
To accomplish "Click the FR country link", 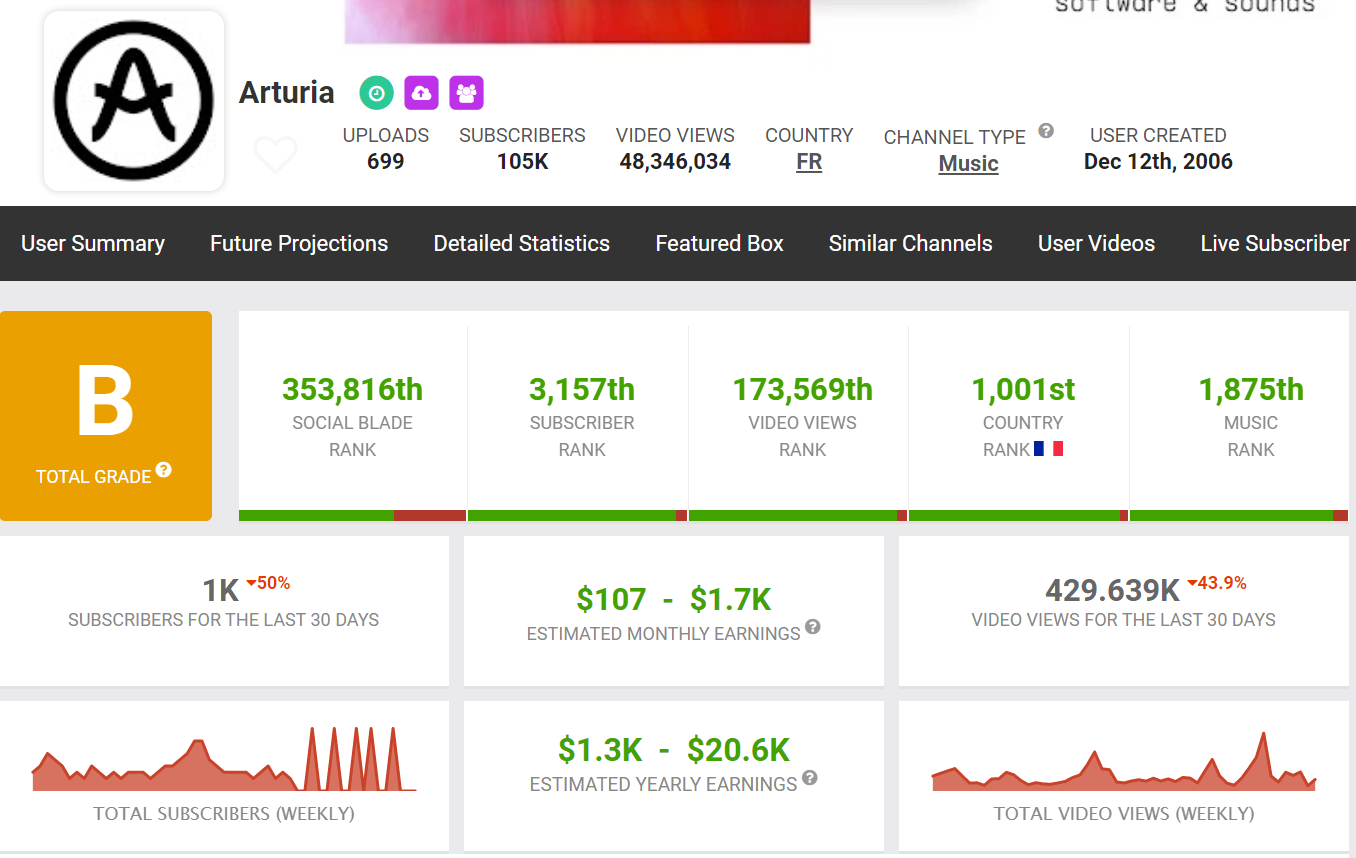I will 809,162.
